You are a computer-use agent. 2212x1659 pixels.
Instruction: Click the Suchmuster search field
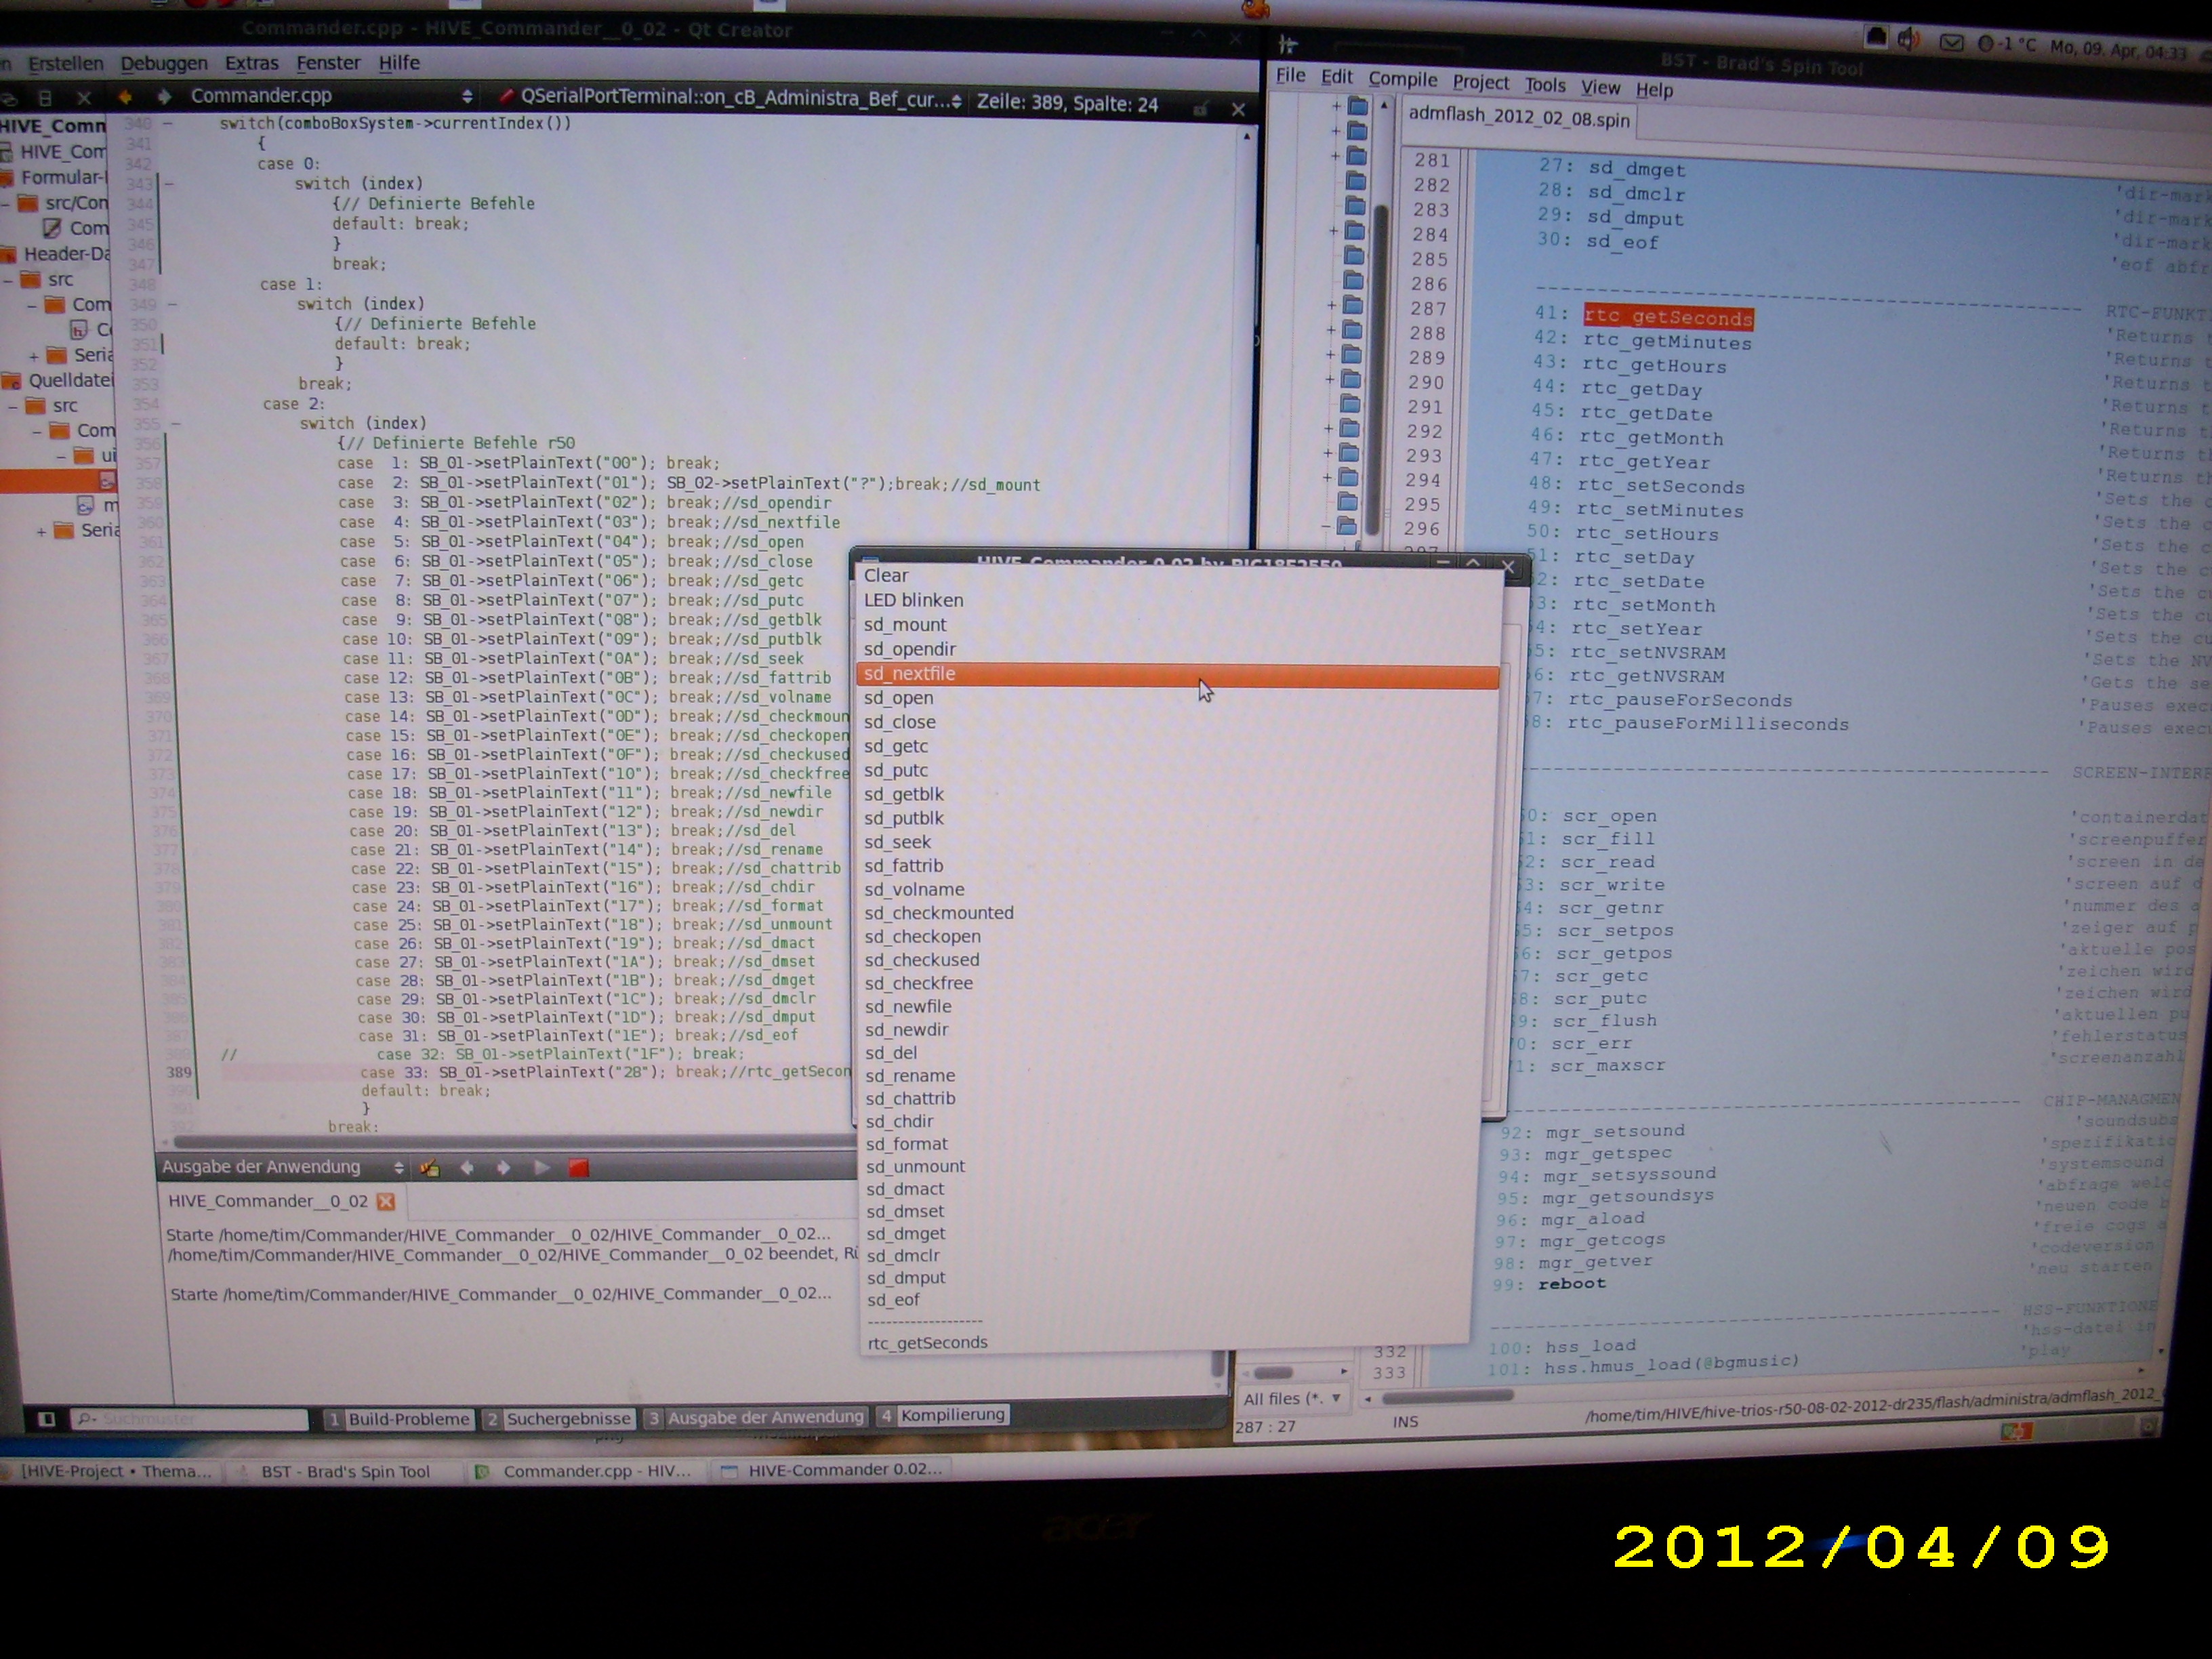(190, 1419)
